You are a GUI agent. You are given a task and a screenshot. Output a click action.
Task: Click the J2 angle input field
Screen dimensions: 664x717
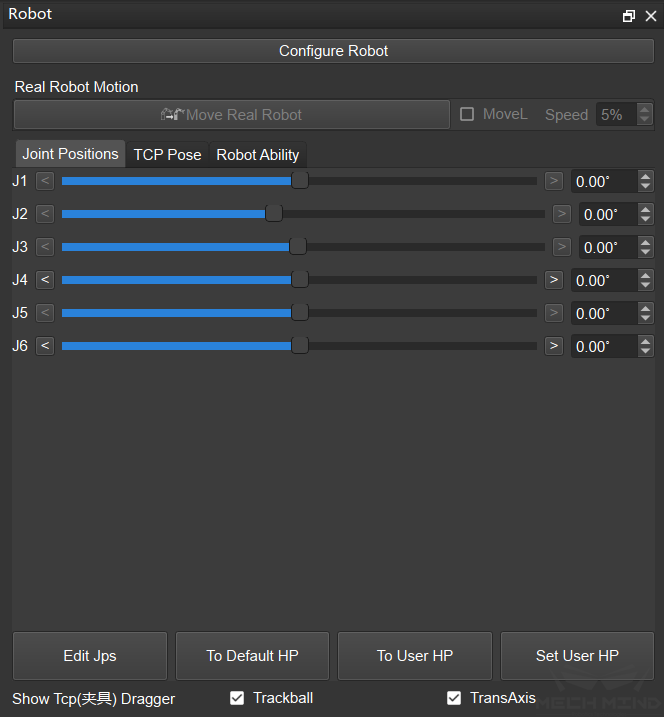point(606,214)
